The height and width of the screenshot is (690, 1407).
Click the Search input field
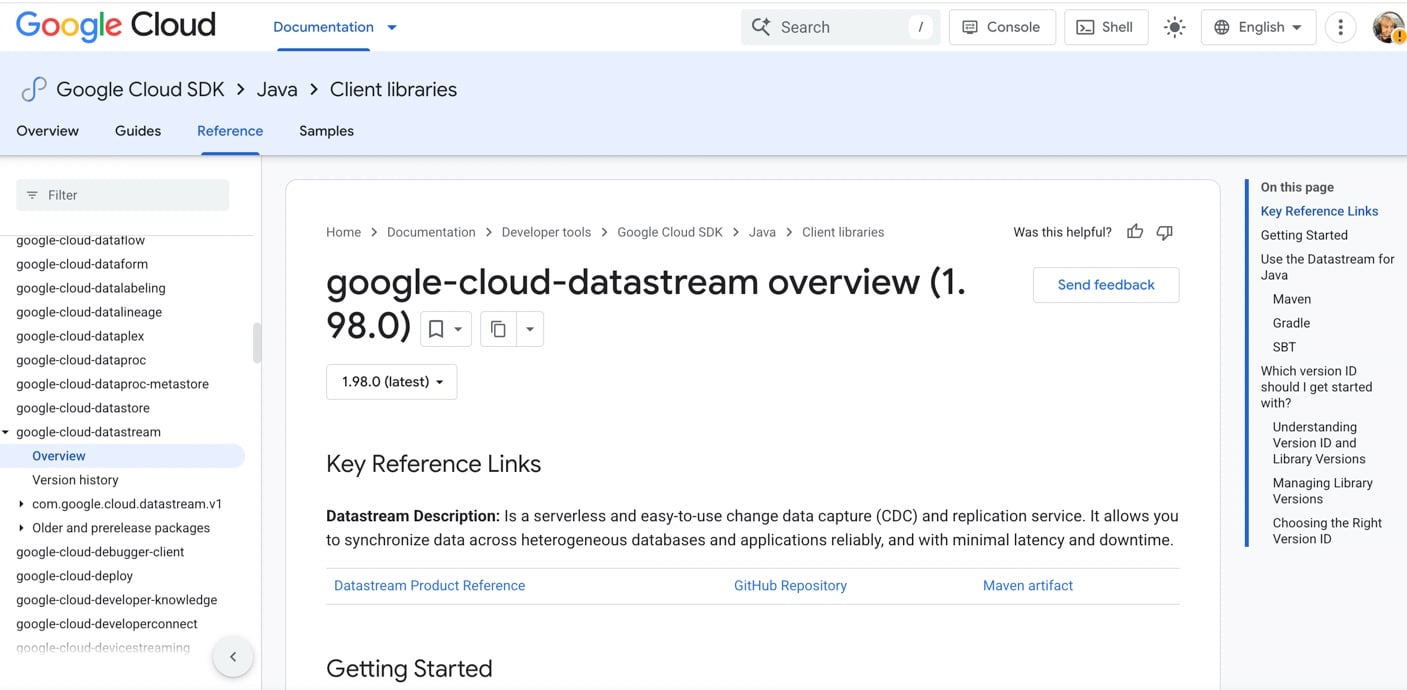point(840,27)
